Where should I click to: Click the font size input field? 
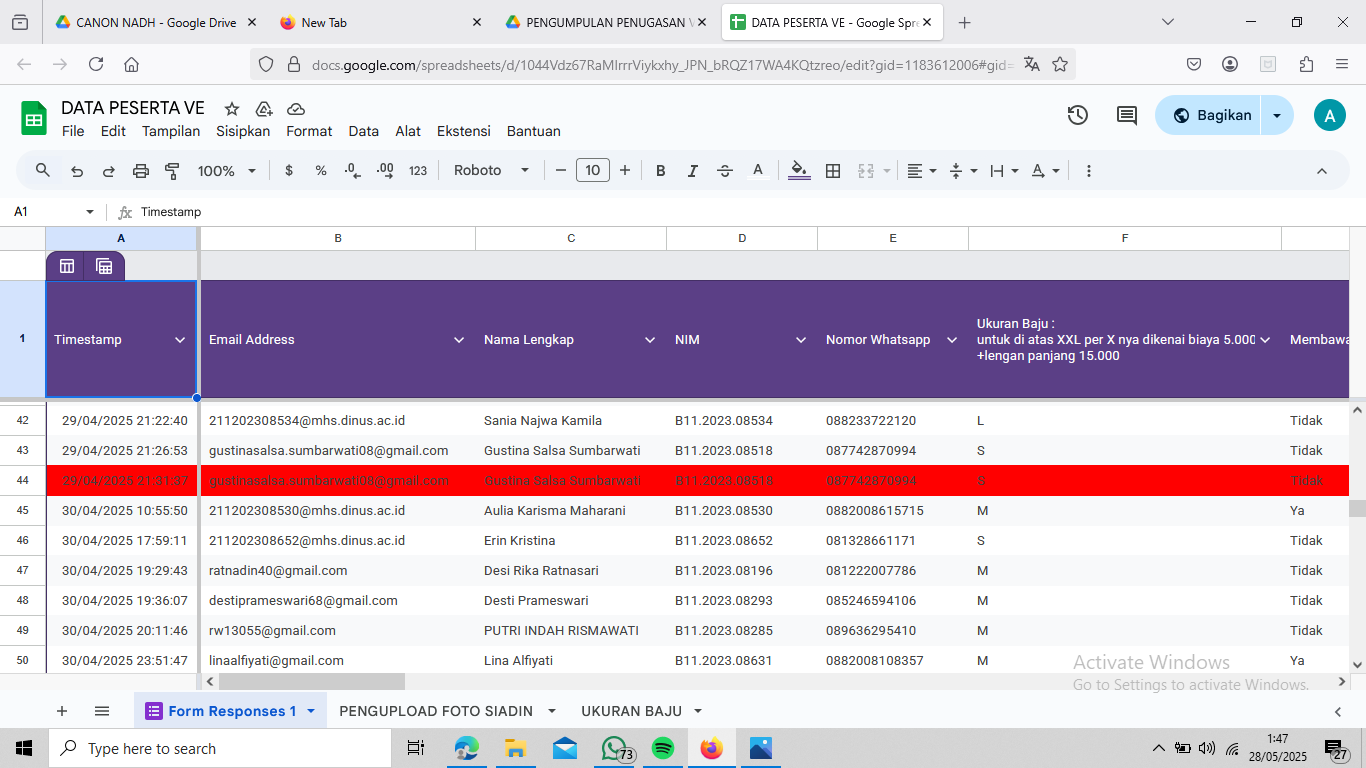point(593,171)
